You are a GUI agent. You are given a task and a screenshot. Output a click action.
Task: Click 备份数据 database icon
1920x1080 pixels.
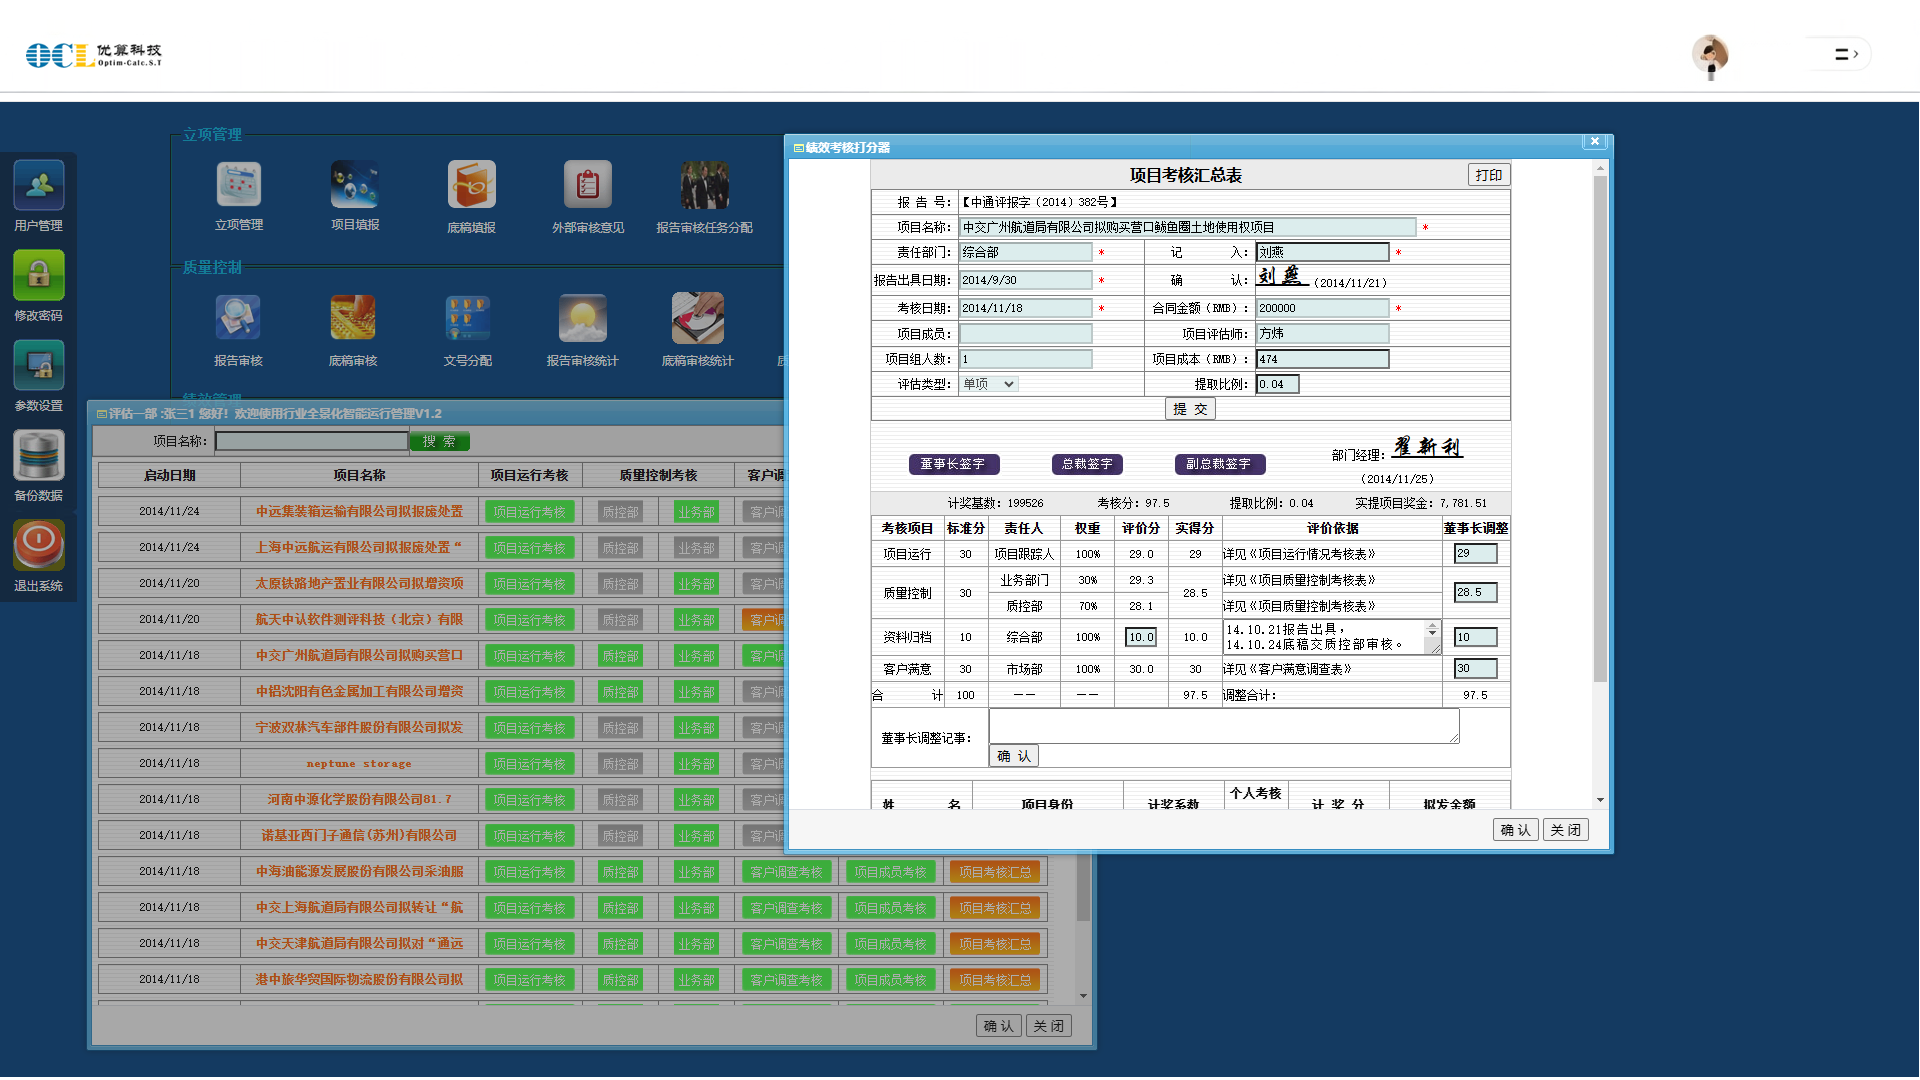click(39, 456)
